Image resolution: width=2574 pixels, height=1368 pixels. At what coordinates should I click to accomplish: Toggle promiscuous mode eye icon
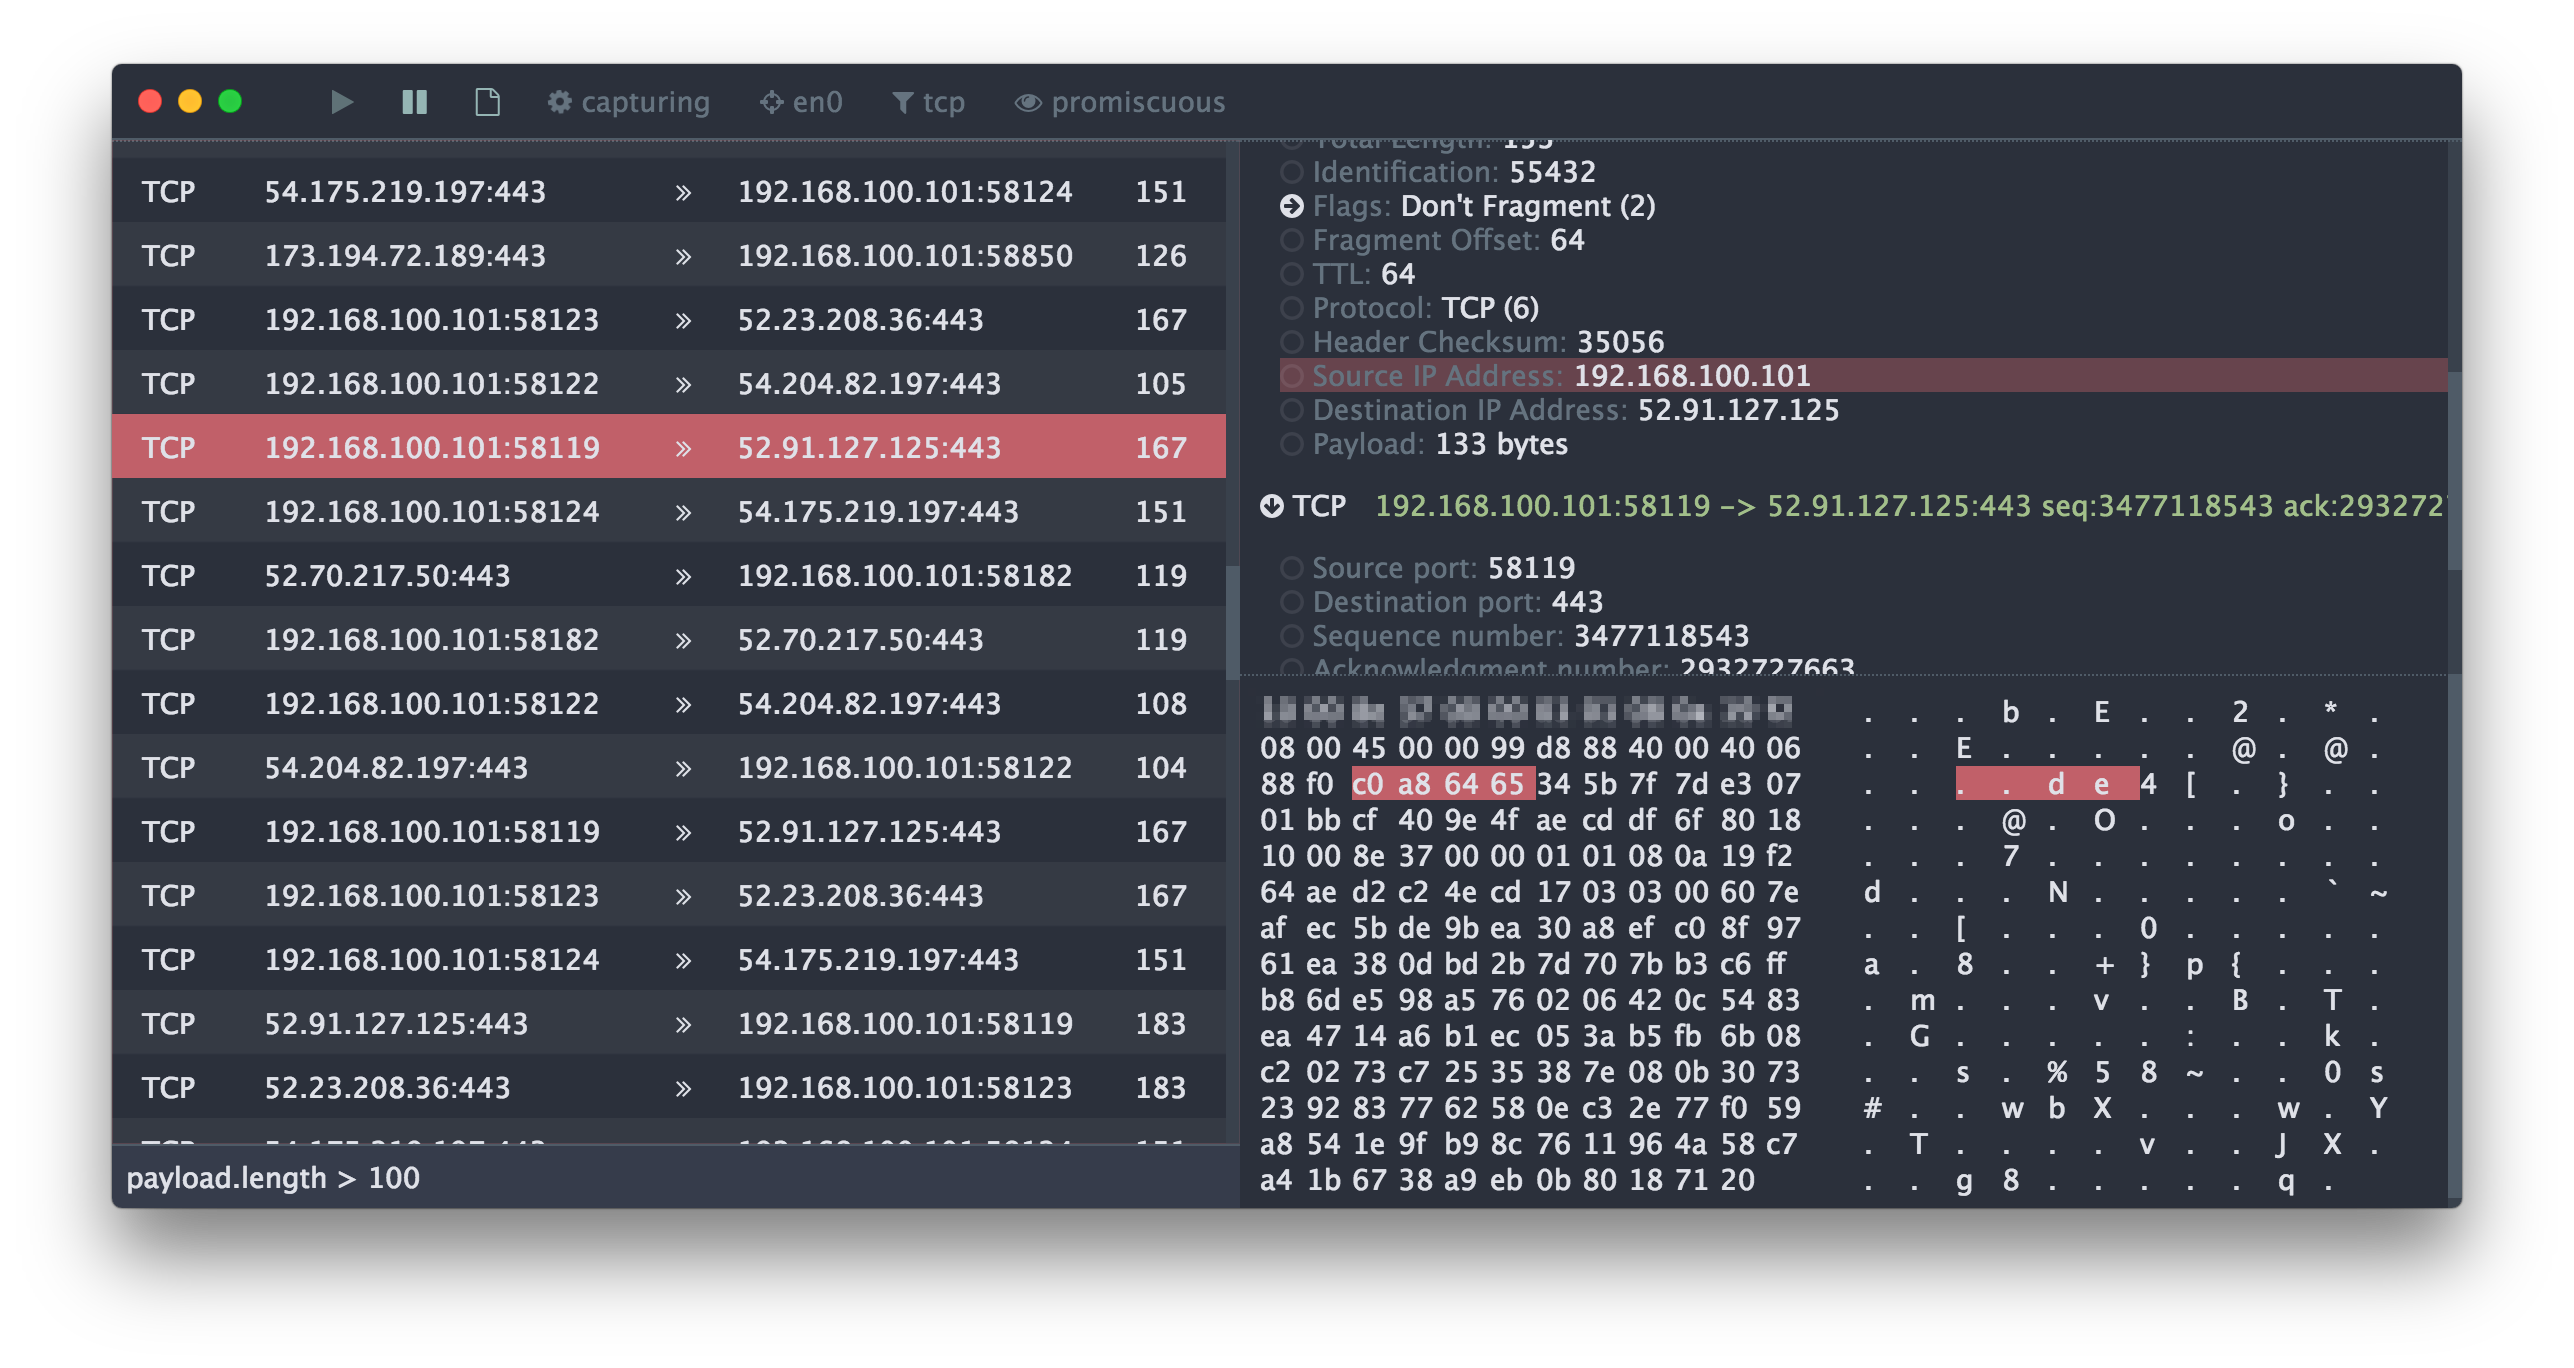(x=1028, y=102)
